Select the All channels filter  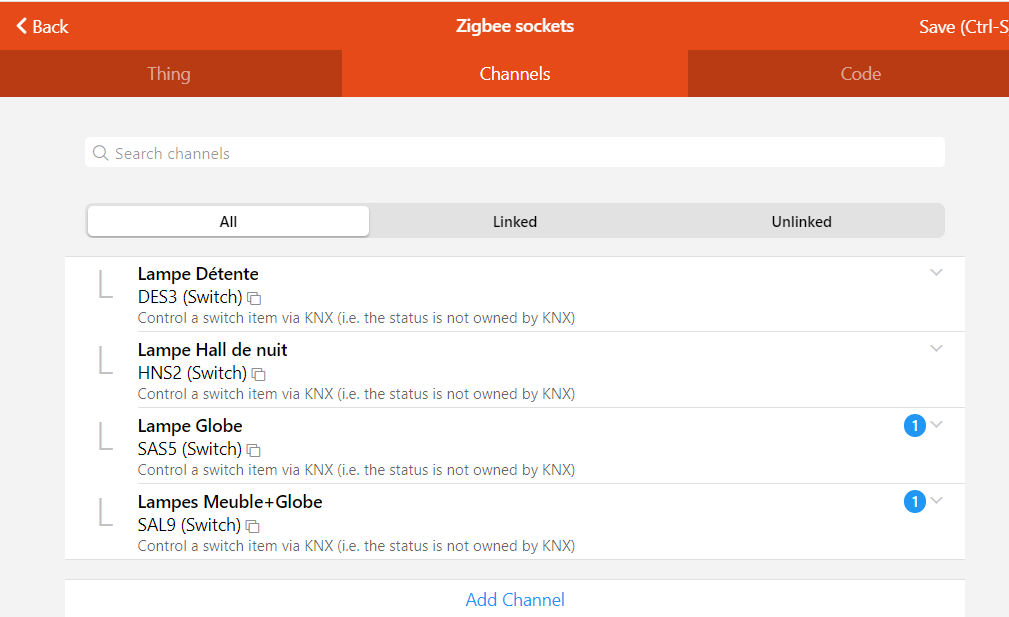click(228, 221)
